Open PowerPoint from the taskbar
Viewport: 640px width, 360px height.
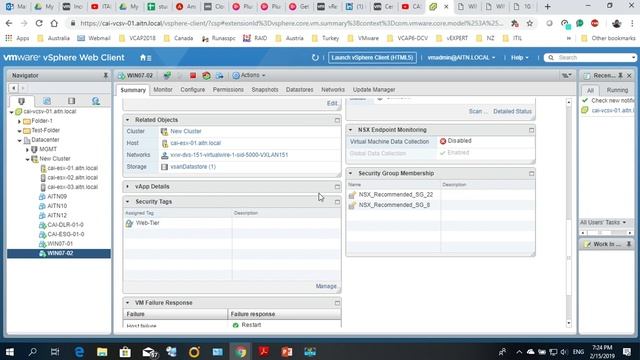[x=287, y=352]
